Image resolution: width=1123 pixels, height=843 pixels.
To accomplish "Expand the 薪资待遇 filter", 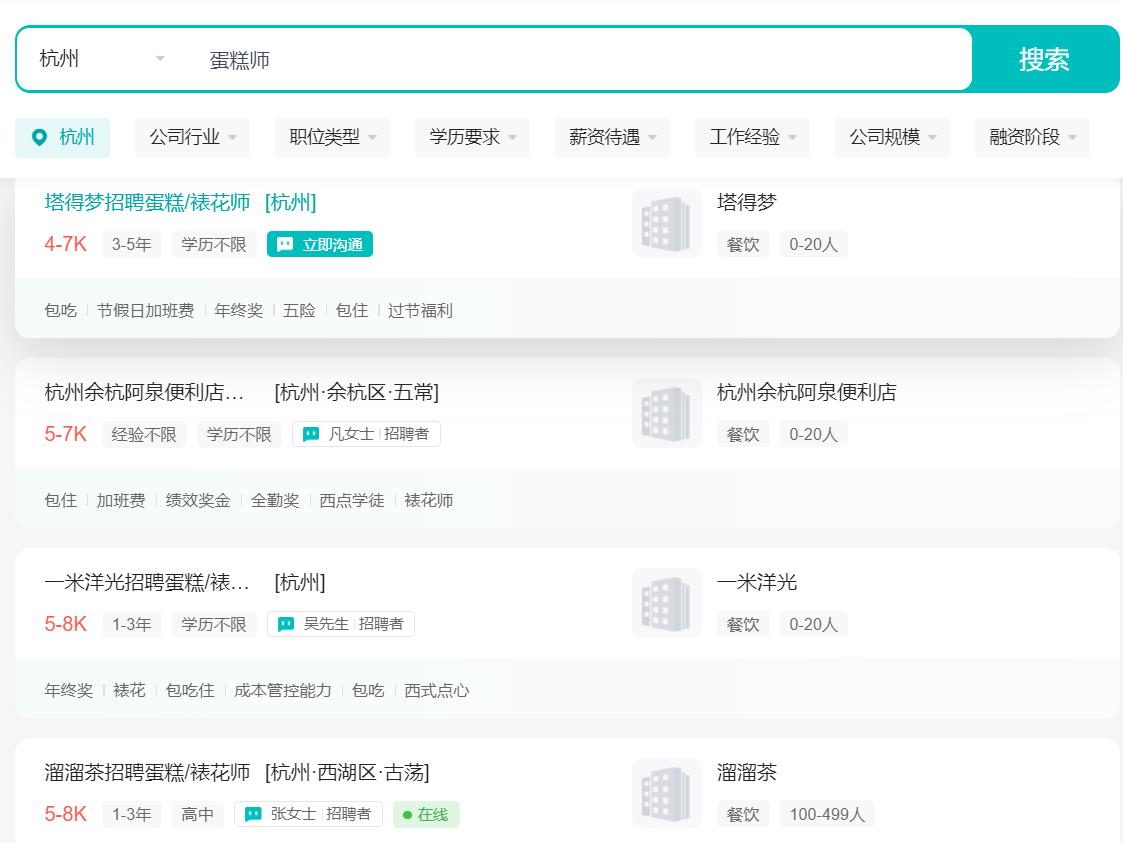I will pyautogui.click(x=612, y=138).
